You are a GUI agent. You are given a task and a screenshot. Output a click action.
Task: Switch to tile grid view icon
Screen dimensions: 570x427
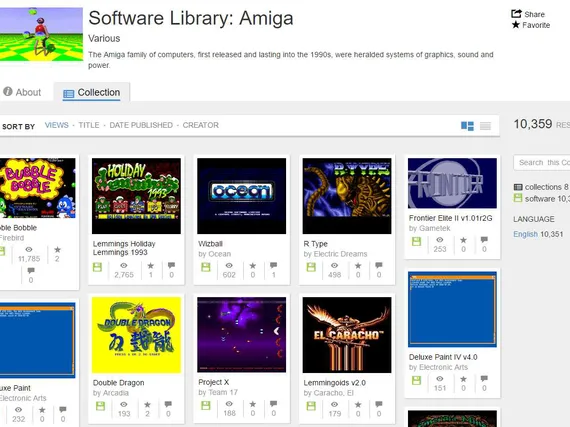point(467,126)
